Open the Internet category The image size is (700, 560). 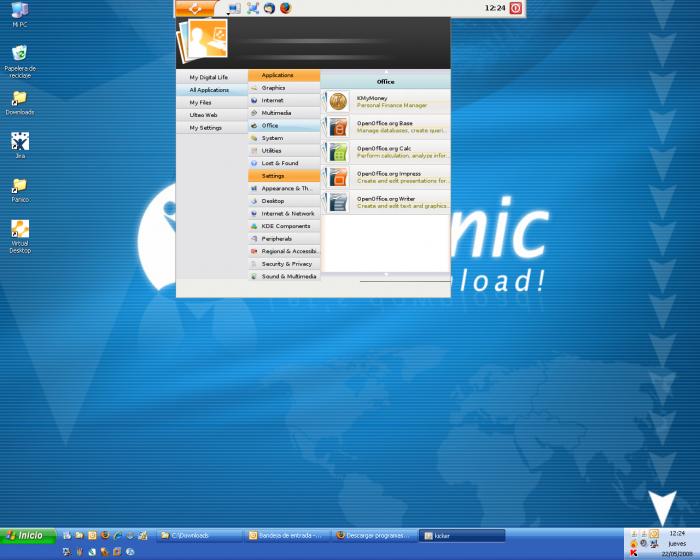point(284,100)
